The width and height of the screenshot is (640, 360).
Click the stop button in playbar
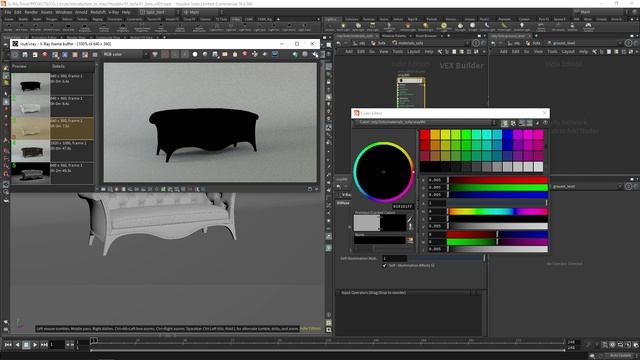coord(26,345)
